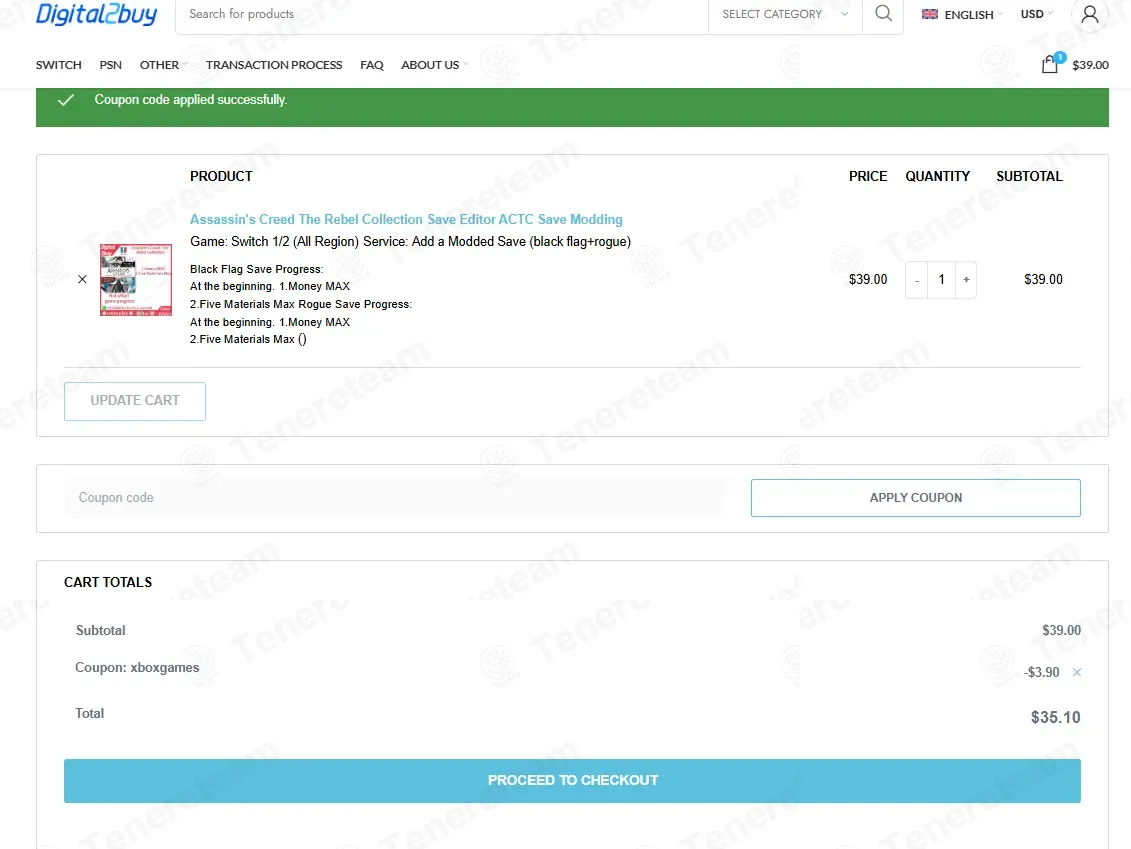Open the Switch menu item
Screen dimensions: 1131x849
point(58,65)
